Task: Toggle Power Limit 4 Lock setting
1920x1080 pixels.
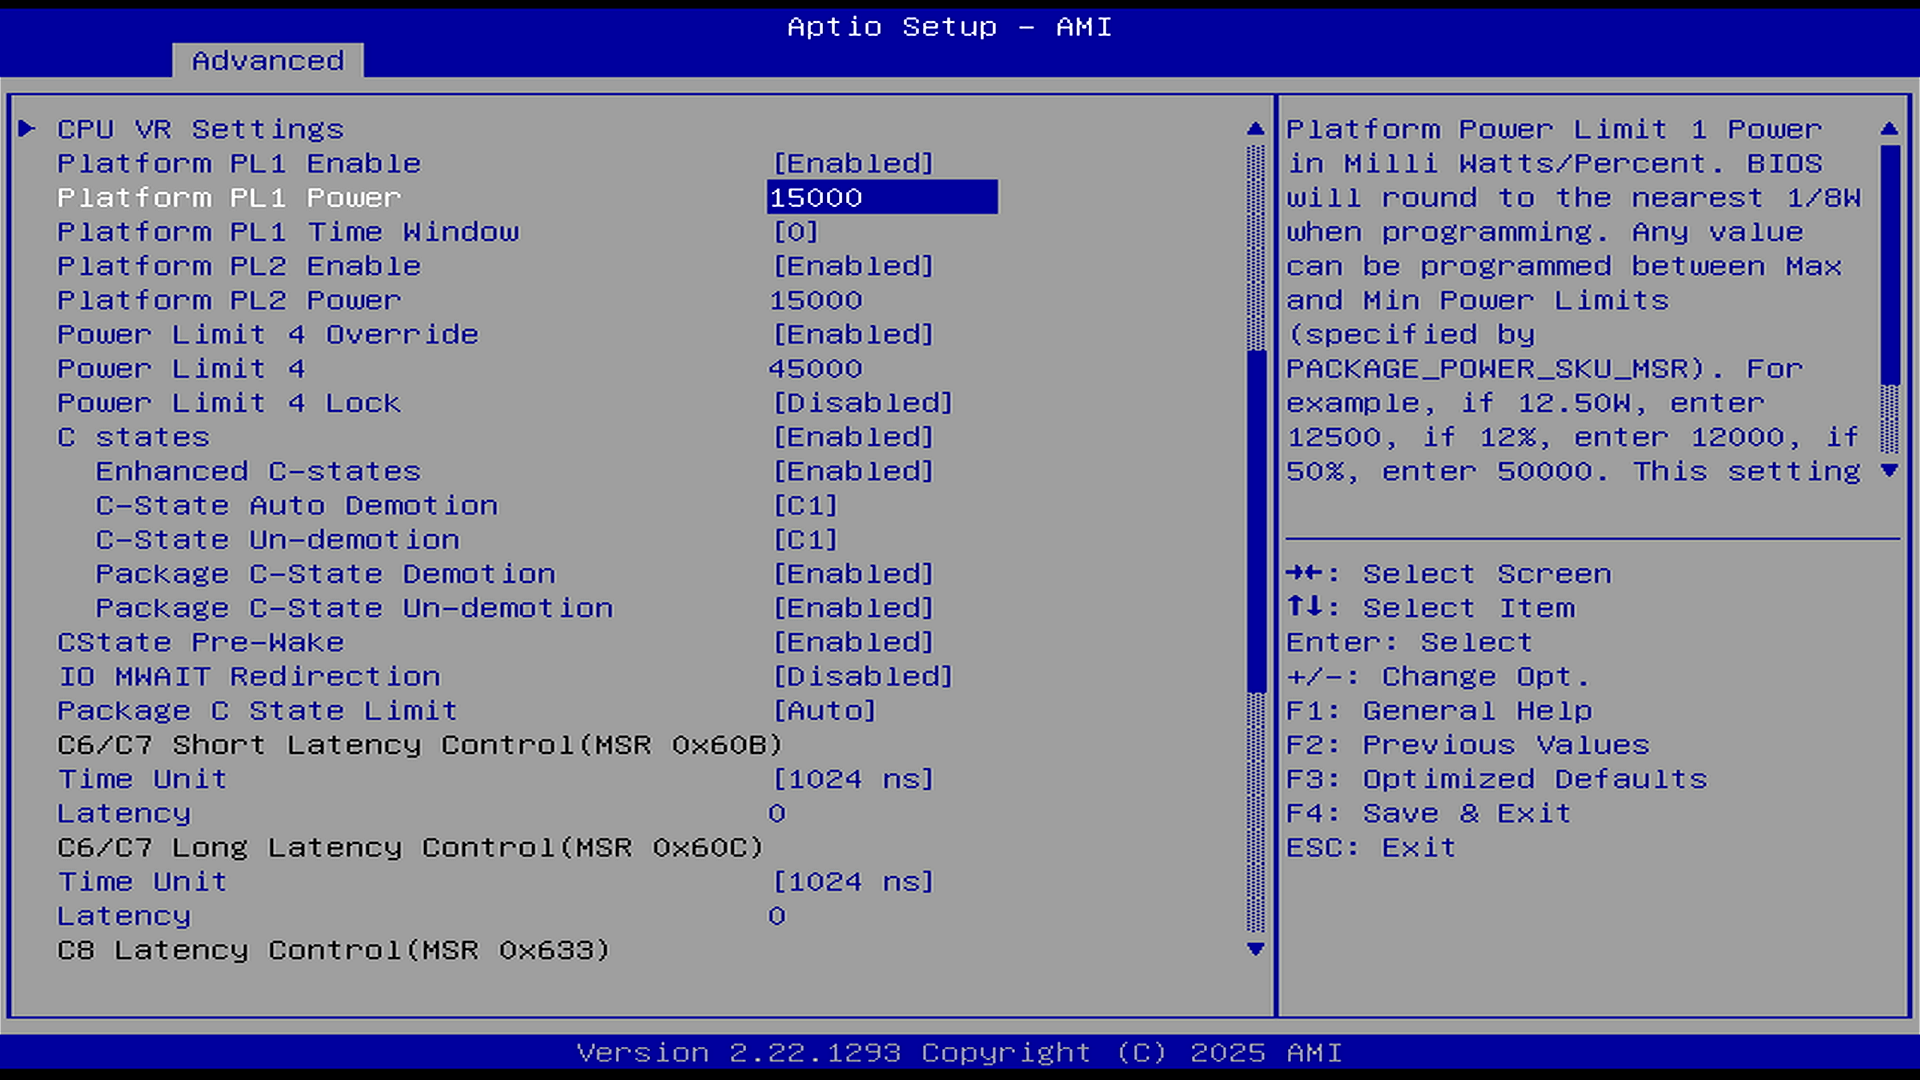Action: click(863, 403)
